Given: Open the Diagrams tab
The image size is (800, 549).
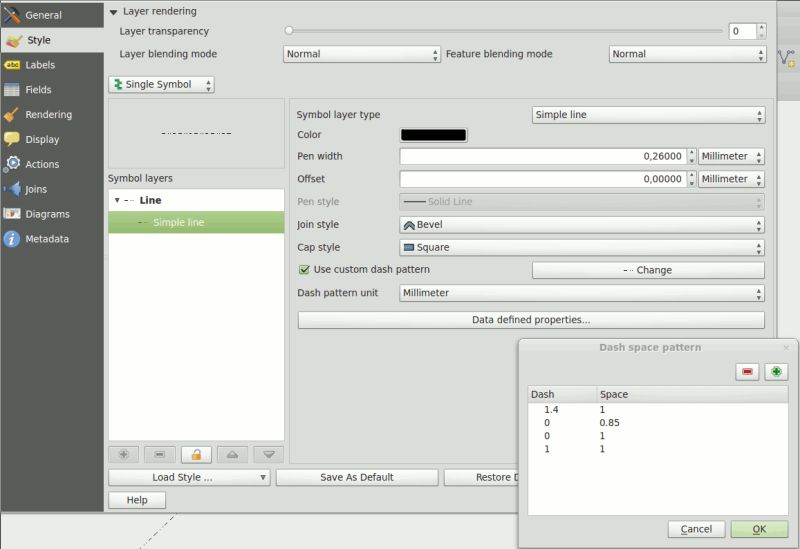Looking at the screenshot, I should click(x=52, y=214).
